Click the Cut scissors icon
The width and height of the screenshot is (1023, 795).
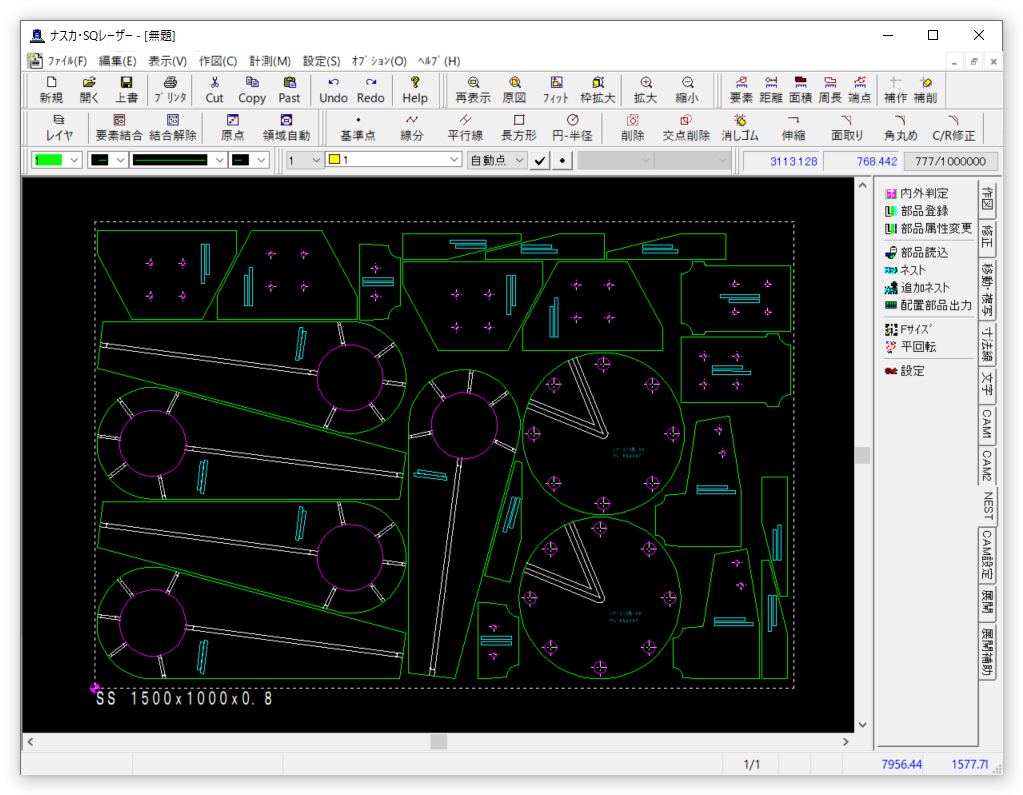[214, 89]
